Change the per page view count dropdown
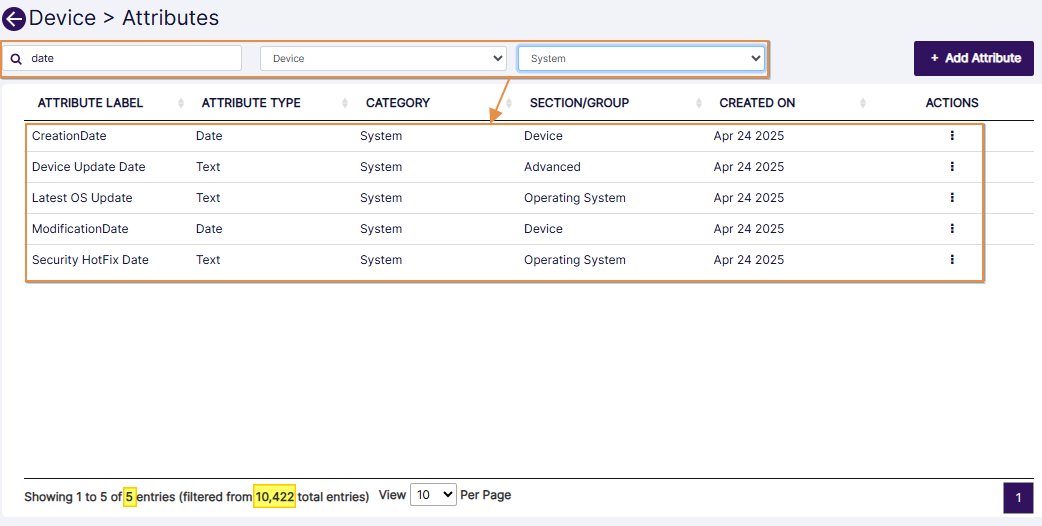 click(x=433, y=495)
